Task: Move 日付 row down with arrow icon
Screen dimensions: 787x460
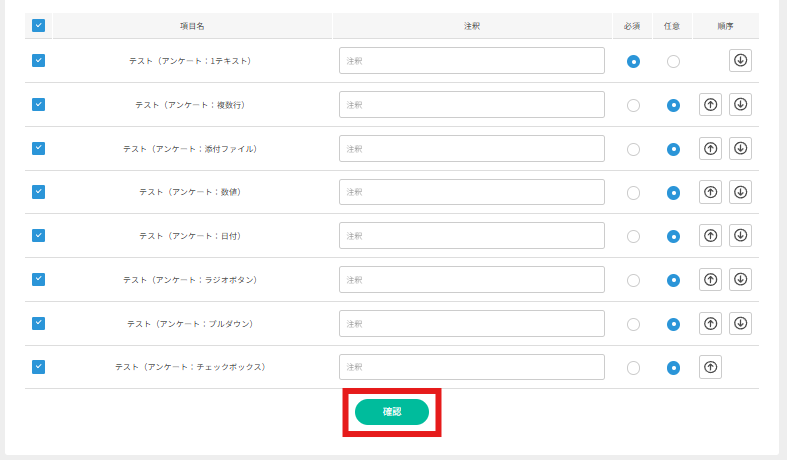Action: click(x=740, y=235)
